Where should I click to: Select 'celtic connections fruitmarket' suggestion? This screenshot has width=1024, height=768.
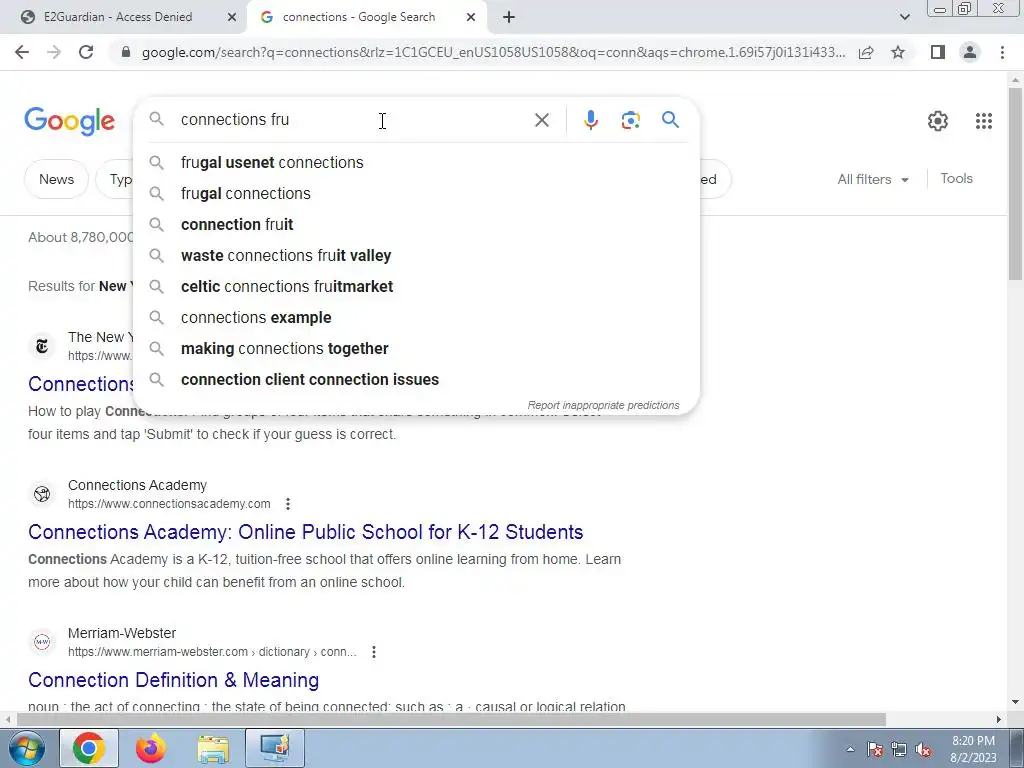[x=416, y=287]
